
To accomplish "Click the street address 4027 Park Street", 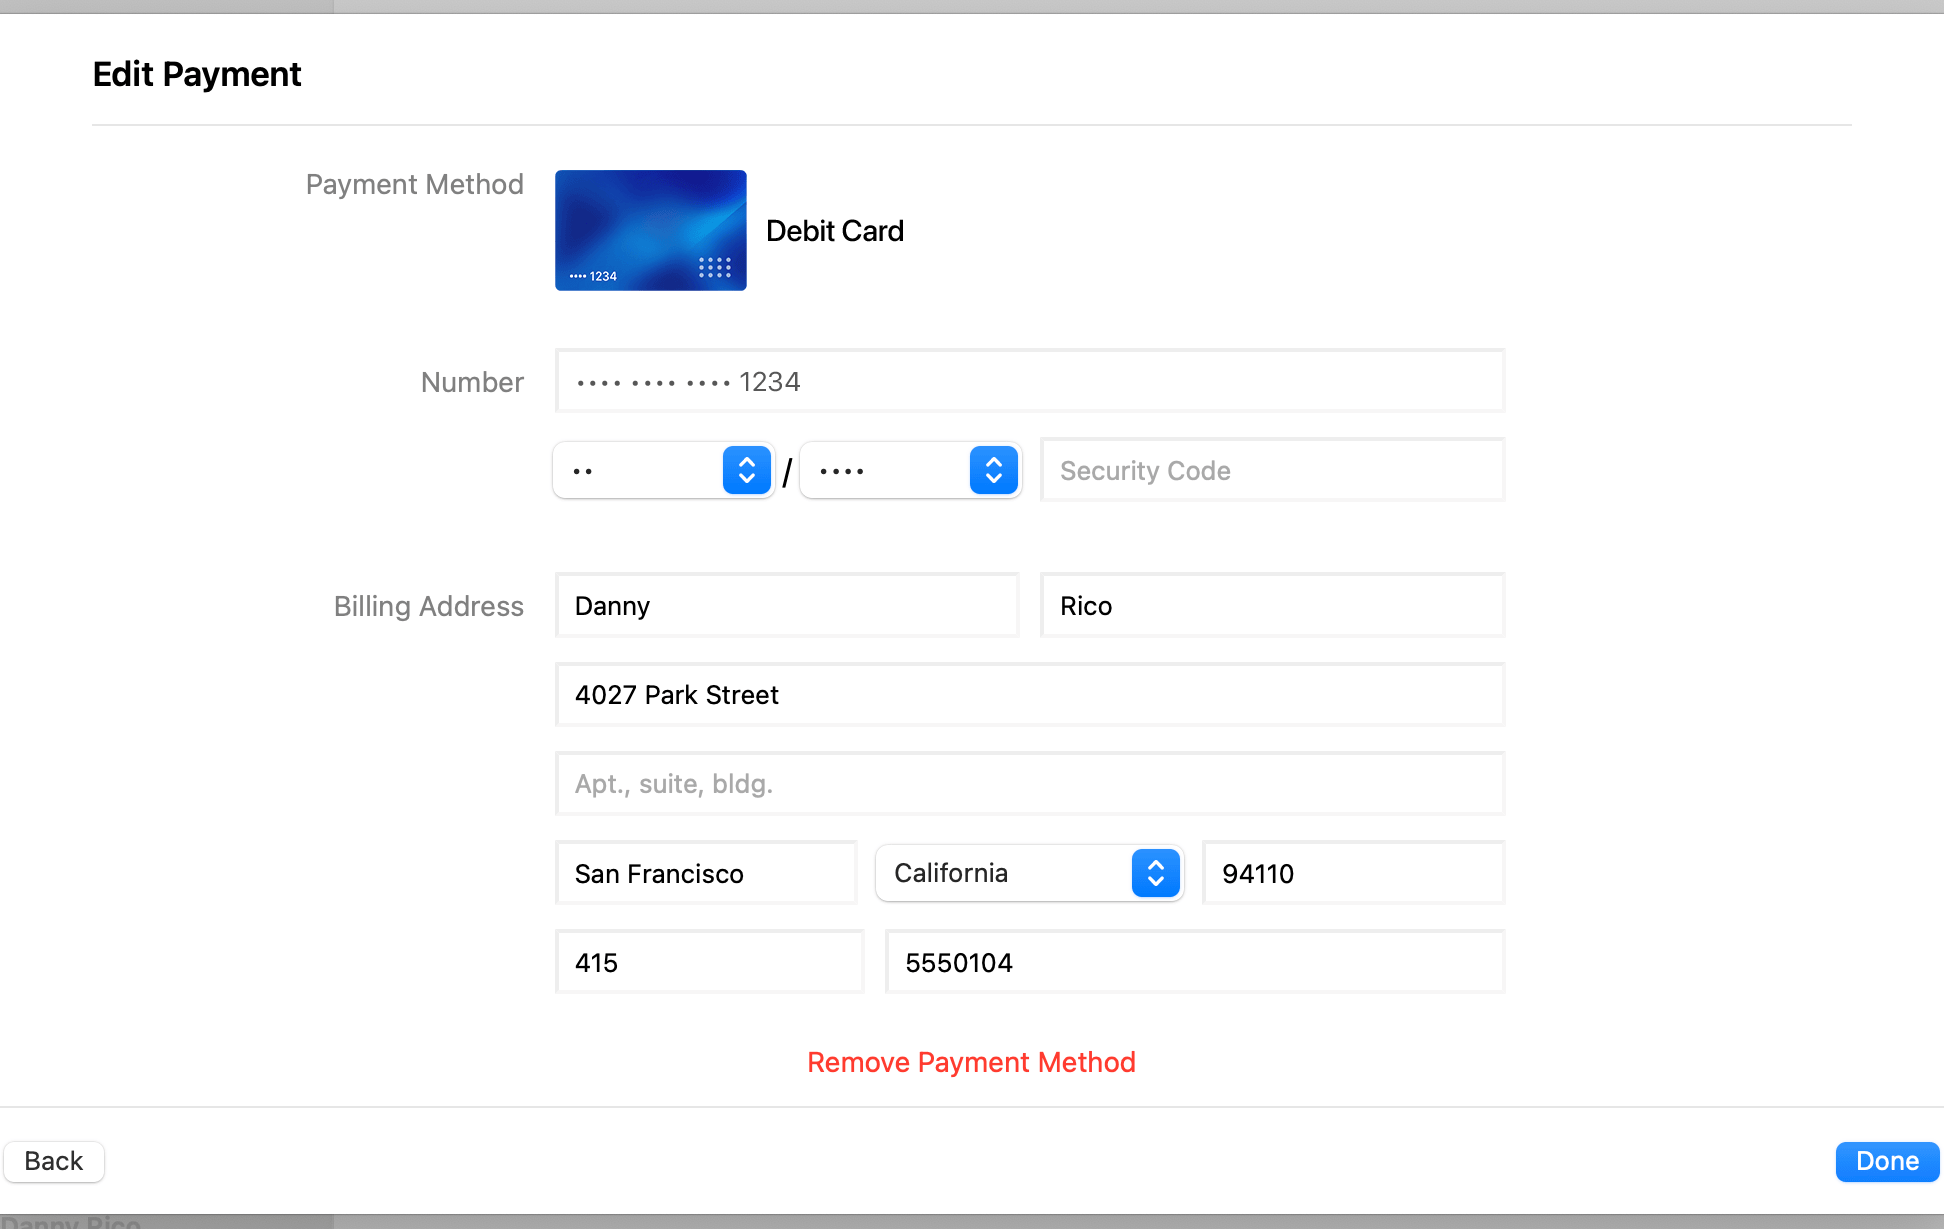I will pyautogui.click(x=1030, y=694).
